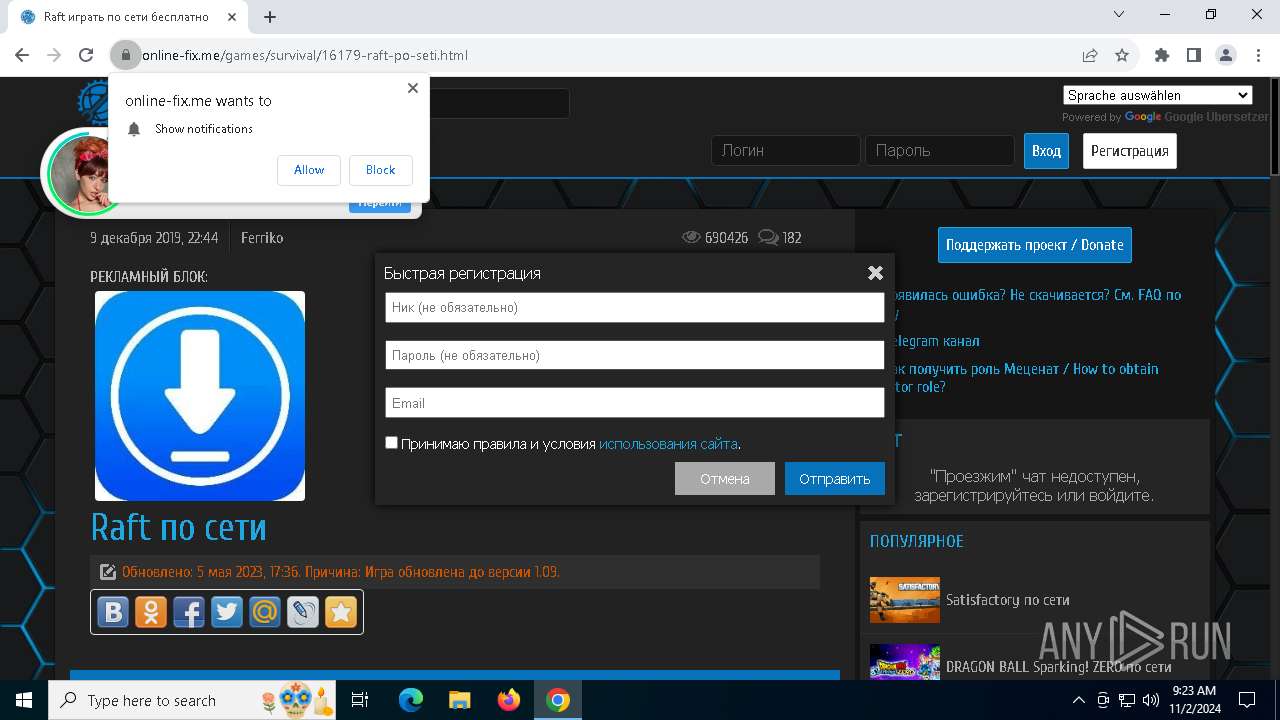Open a new browser tab
Screen dimensions: 1280x720
(270, 17)
